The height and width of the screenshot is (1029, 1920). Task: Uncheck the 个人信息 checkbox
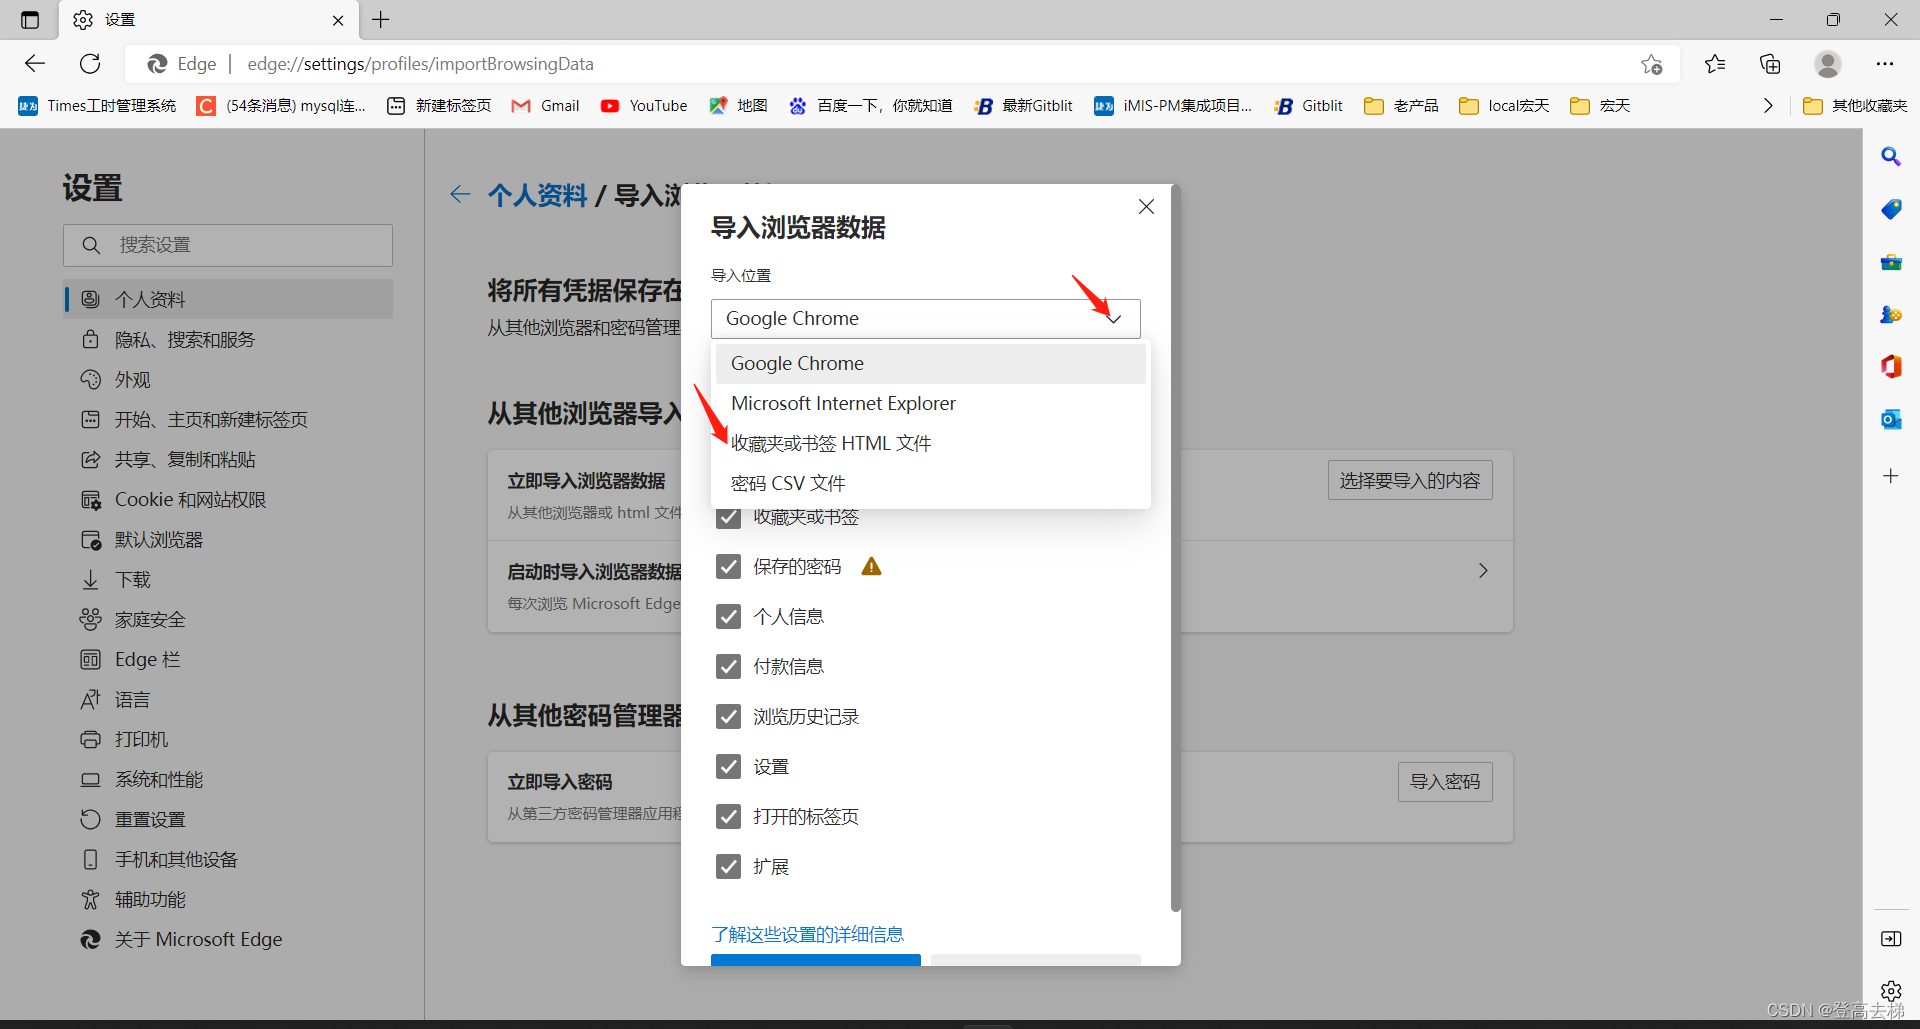[729, 617]
